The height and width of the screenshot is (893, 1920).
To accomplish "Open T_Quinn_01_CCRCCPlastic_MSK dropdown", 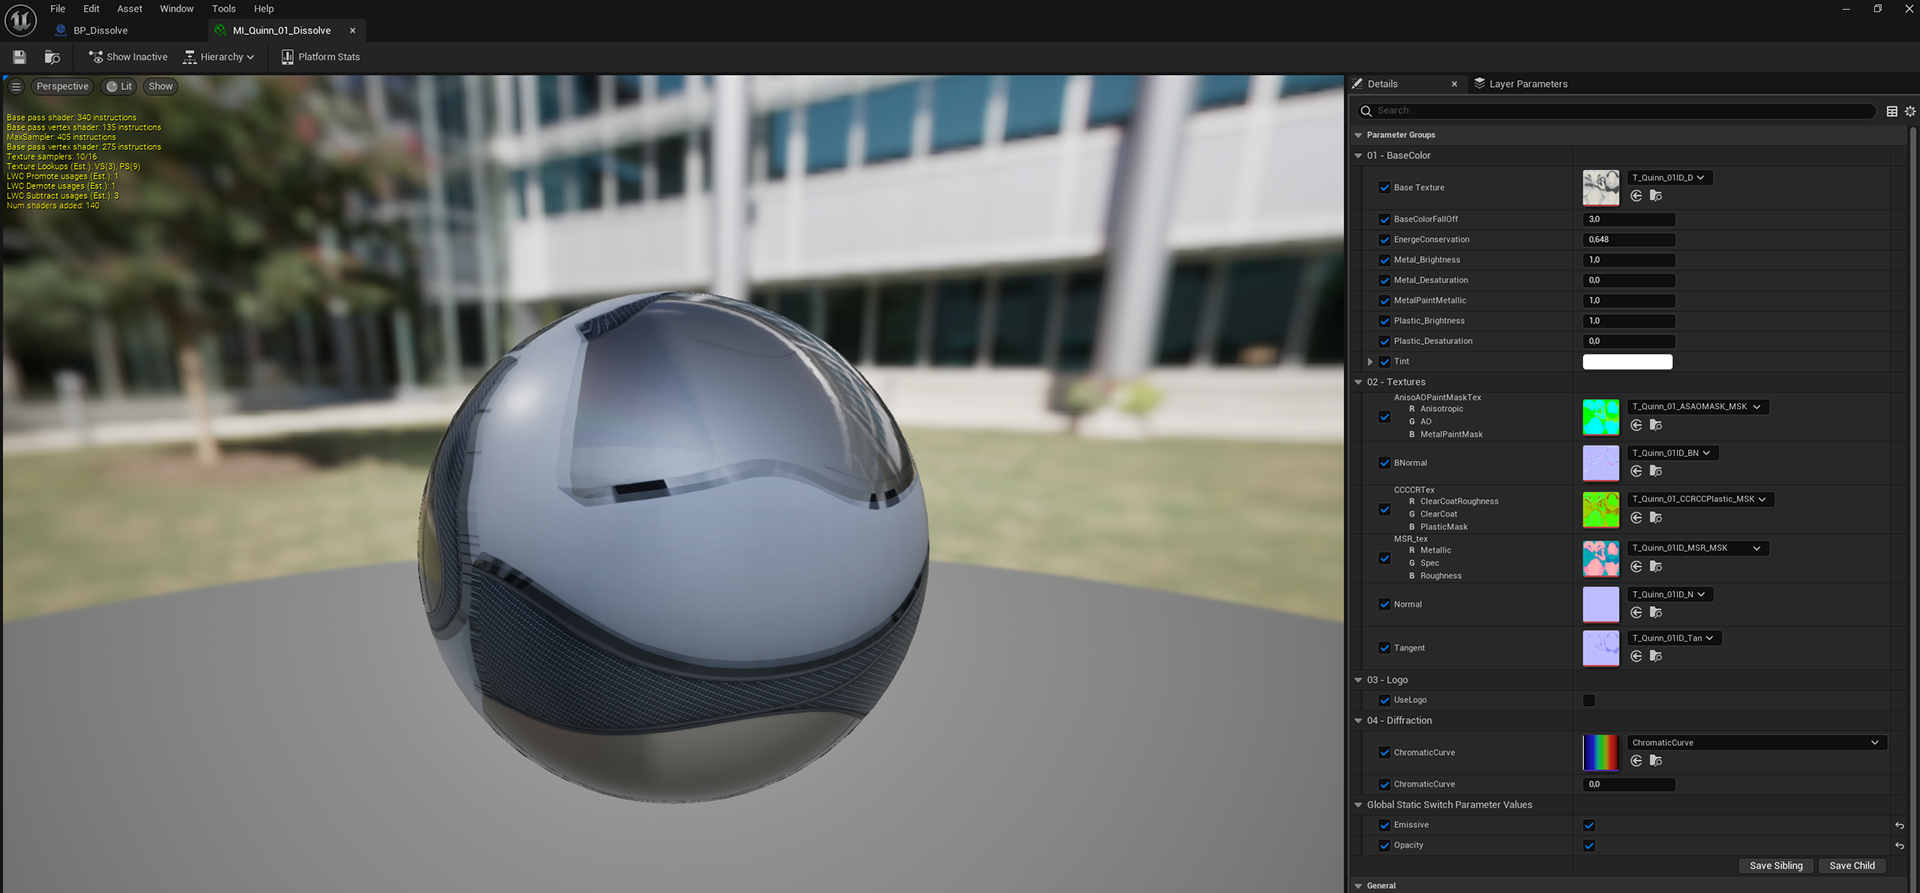I will click(x=1700, y=499).
